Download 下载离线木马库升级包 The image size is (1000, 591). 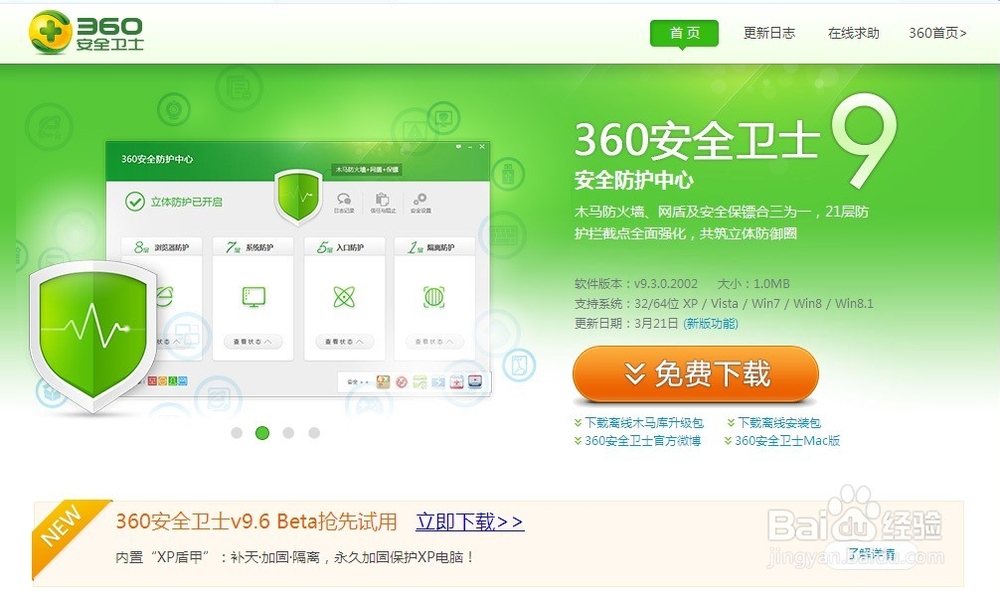(x=644, y=423)
